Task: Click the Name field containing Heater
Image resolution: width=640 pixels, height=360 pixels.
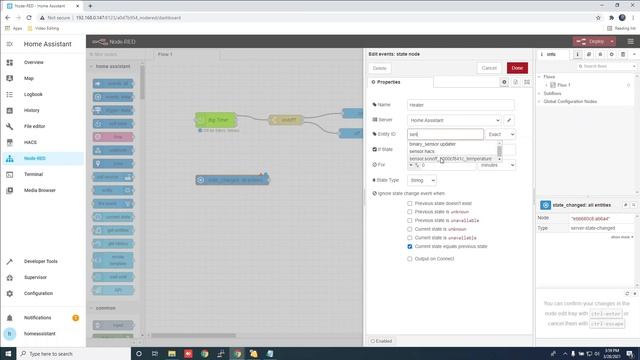Action: coord(460,105)
